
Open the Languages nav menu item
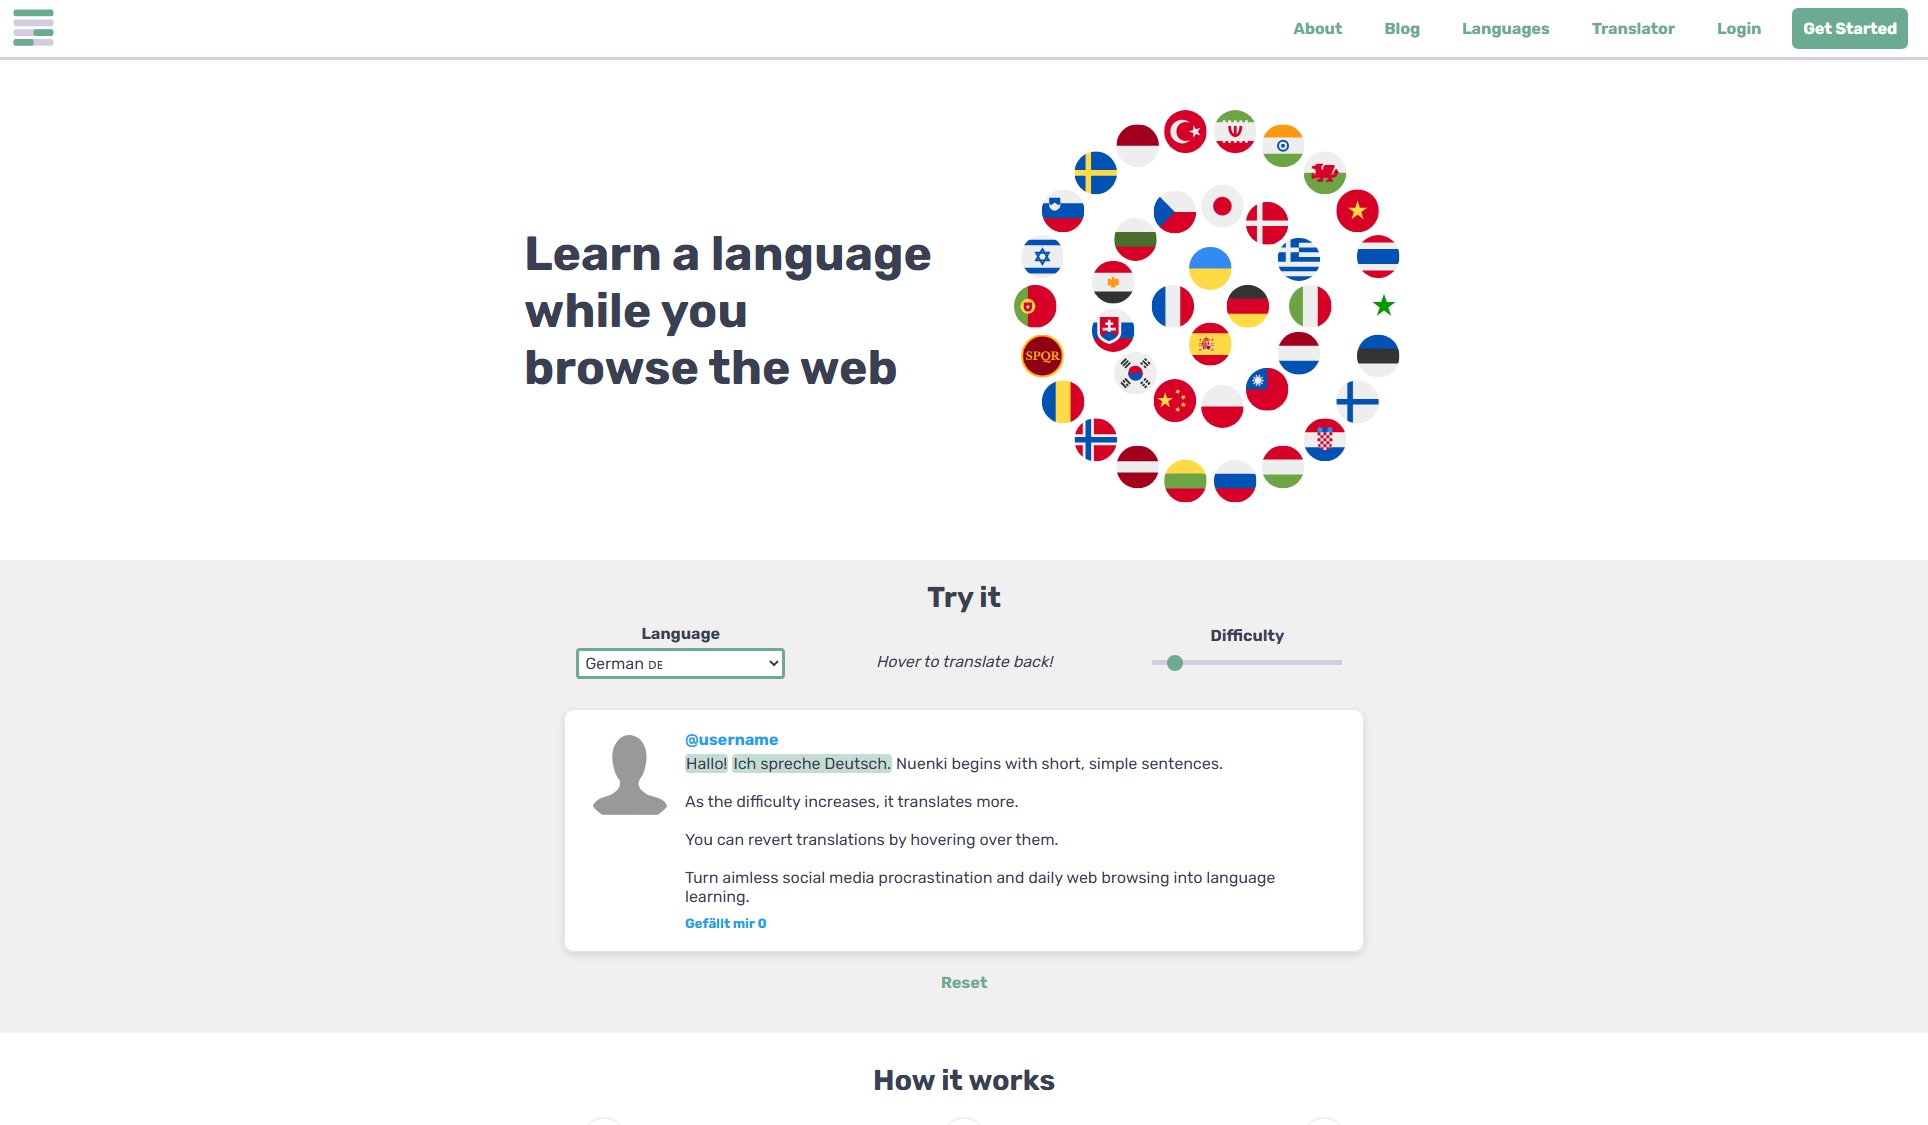1505,29
